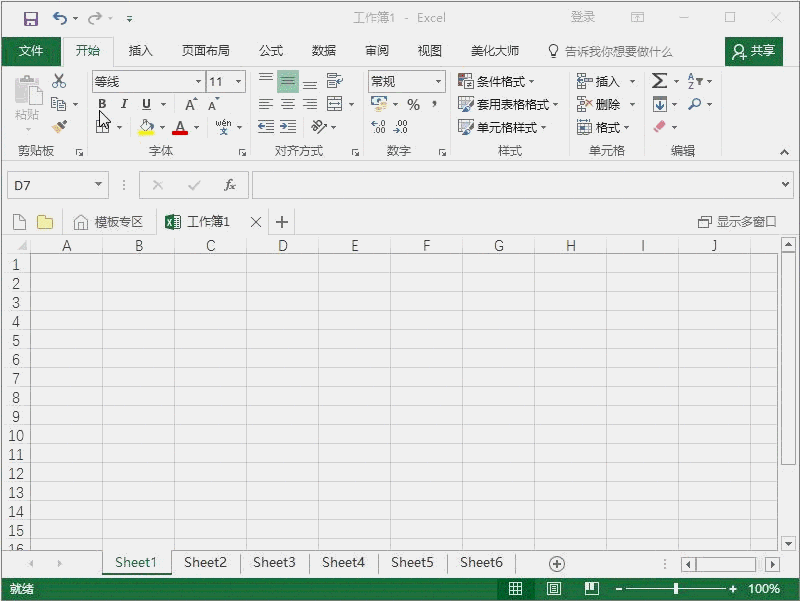The width and height of the screenshot is (800, 601).
Task: Collapse the ribbon with the up chevron
Action: (x=784, y=152)
